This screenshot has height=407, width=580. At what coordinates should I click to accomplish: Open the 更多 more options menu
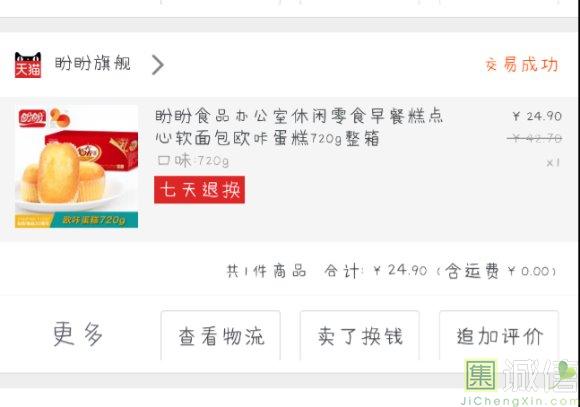coord(78,333)
